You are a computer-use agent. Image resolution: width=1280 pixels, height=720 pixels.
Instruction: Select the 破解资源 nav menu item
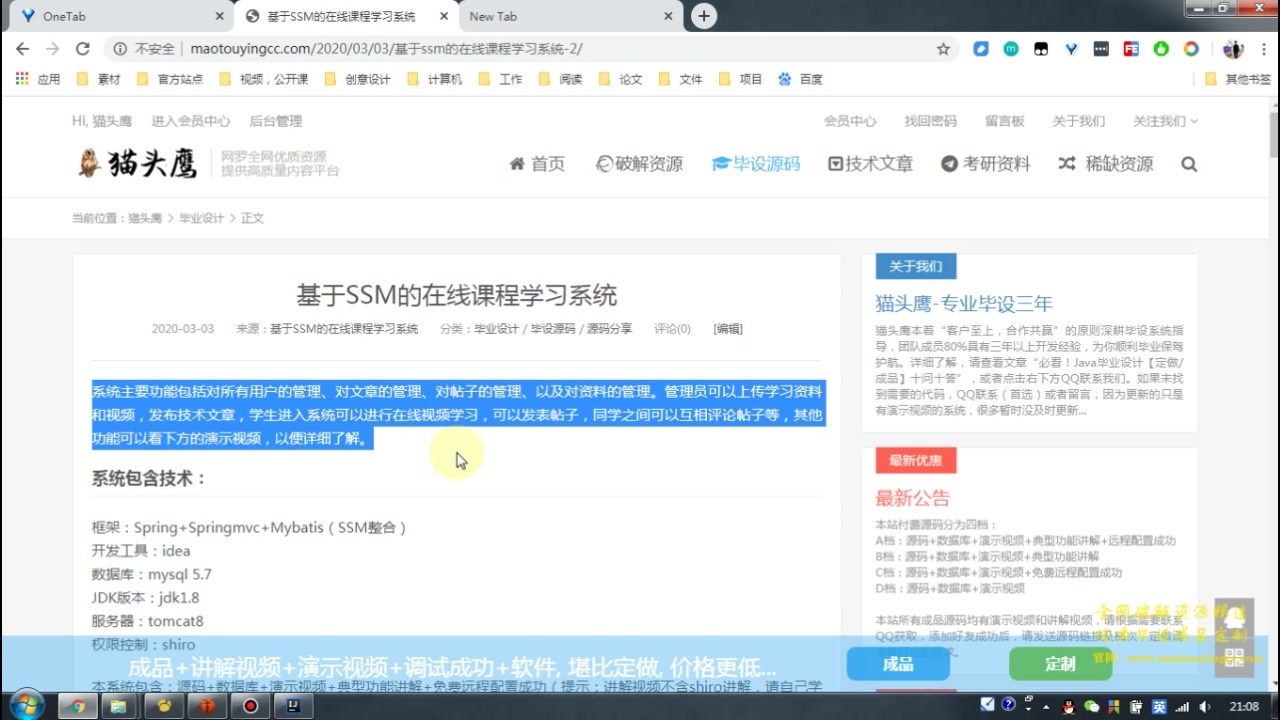tap(639, 164)
